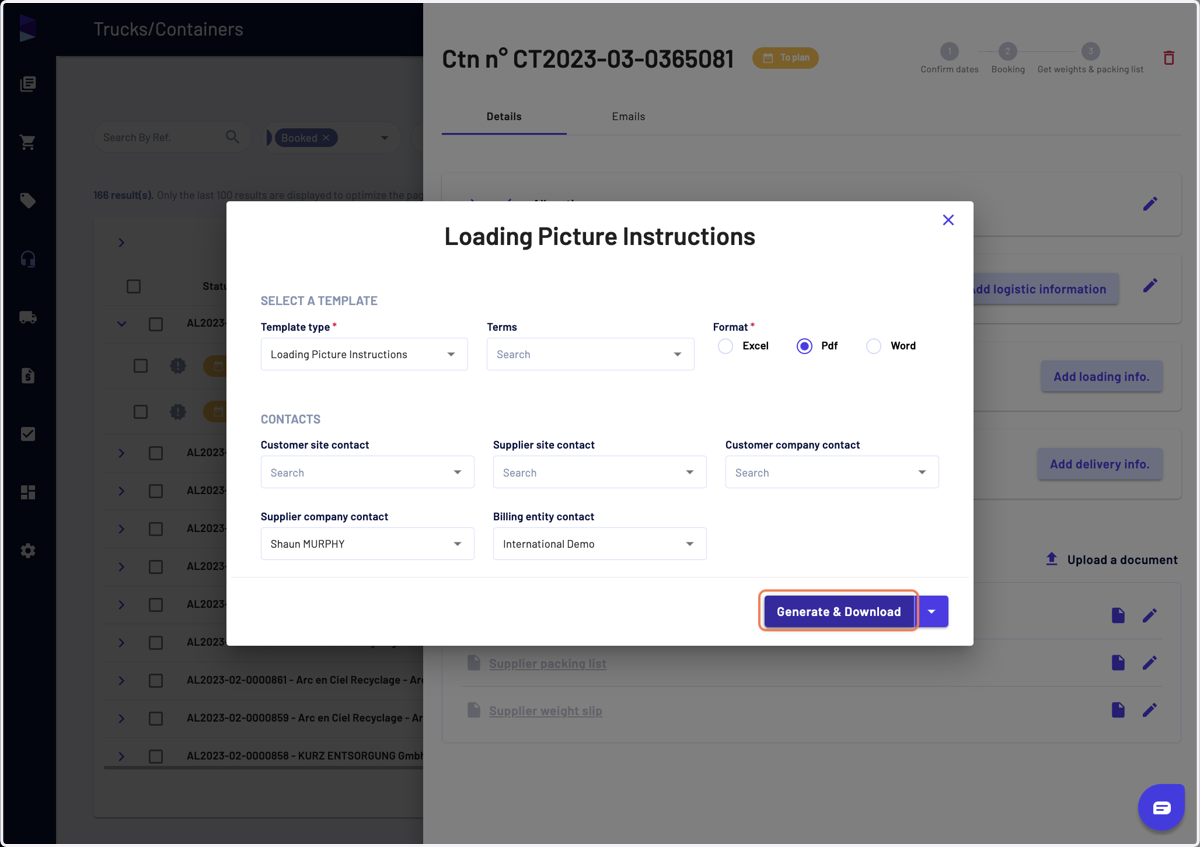Click the Confirm dates step

(949, 58)
